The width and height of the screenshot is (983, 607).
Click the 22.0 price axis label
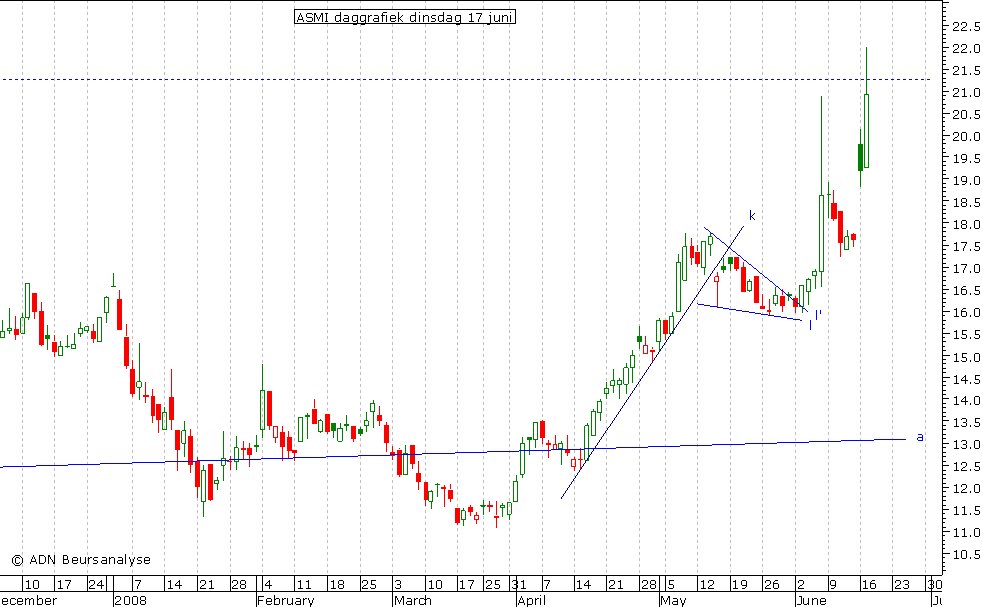[x=966, y=48]
